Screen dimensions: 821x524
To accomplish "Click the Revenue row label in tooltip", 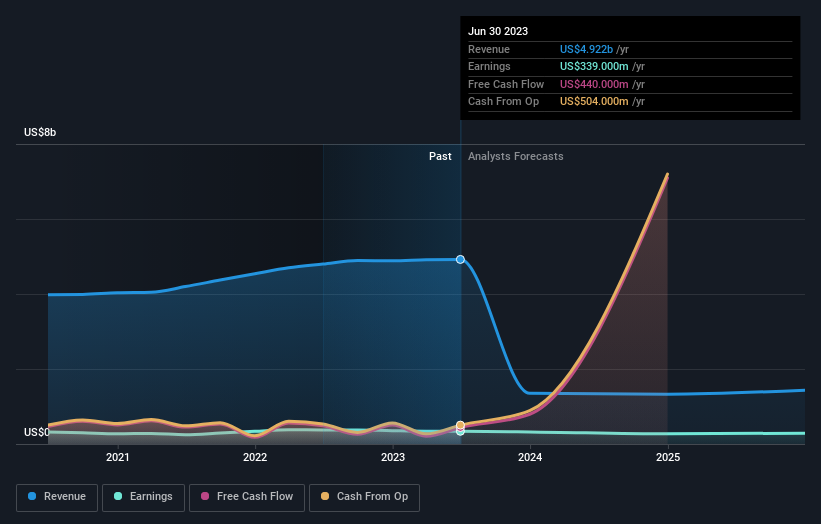I will pos(489,49).
